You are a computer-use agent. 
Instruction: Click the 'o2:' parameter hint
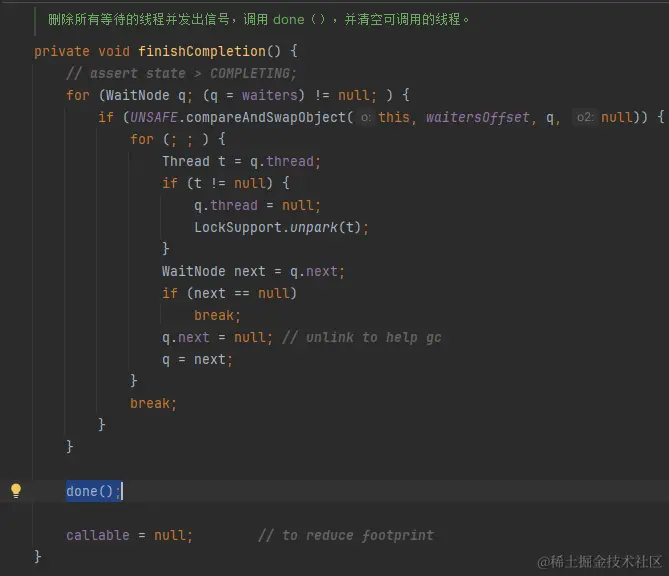click(585, 117)
